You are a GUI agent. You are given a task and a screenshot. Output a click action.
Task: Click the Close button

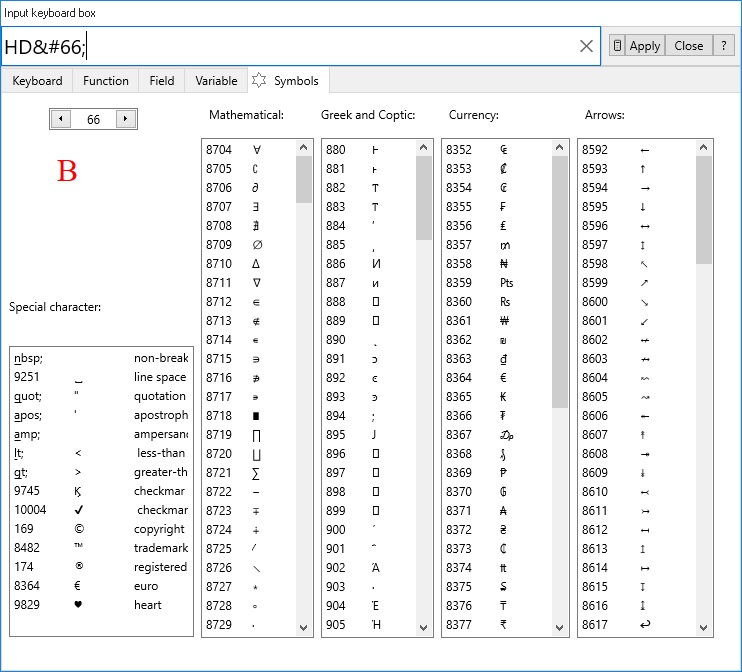[x=689, y=46]
